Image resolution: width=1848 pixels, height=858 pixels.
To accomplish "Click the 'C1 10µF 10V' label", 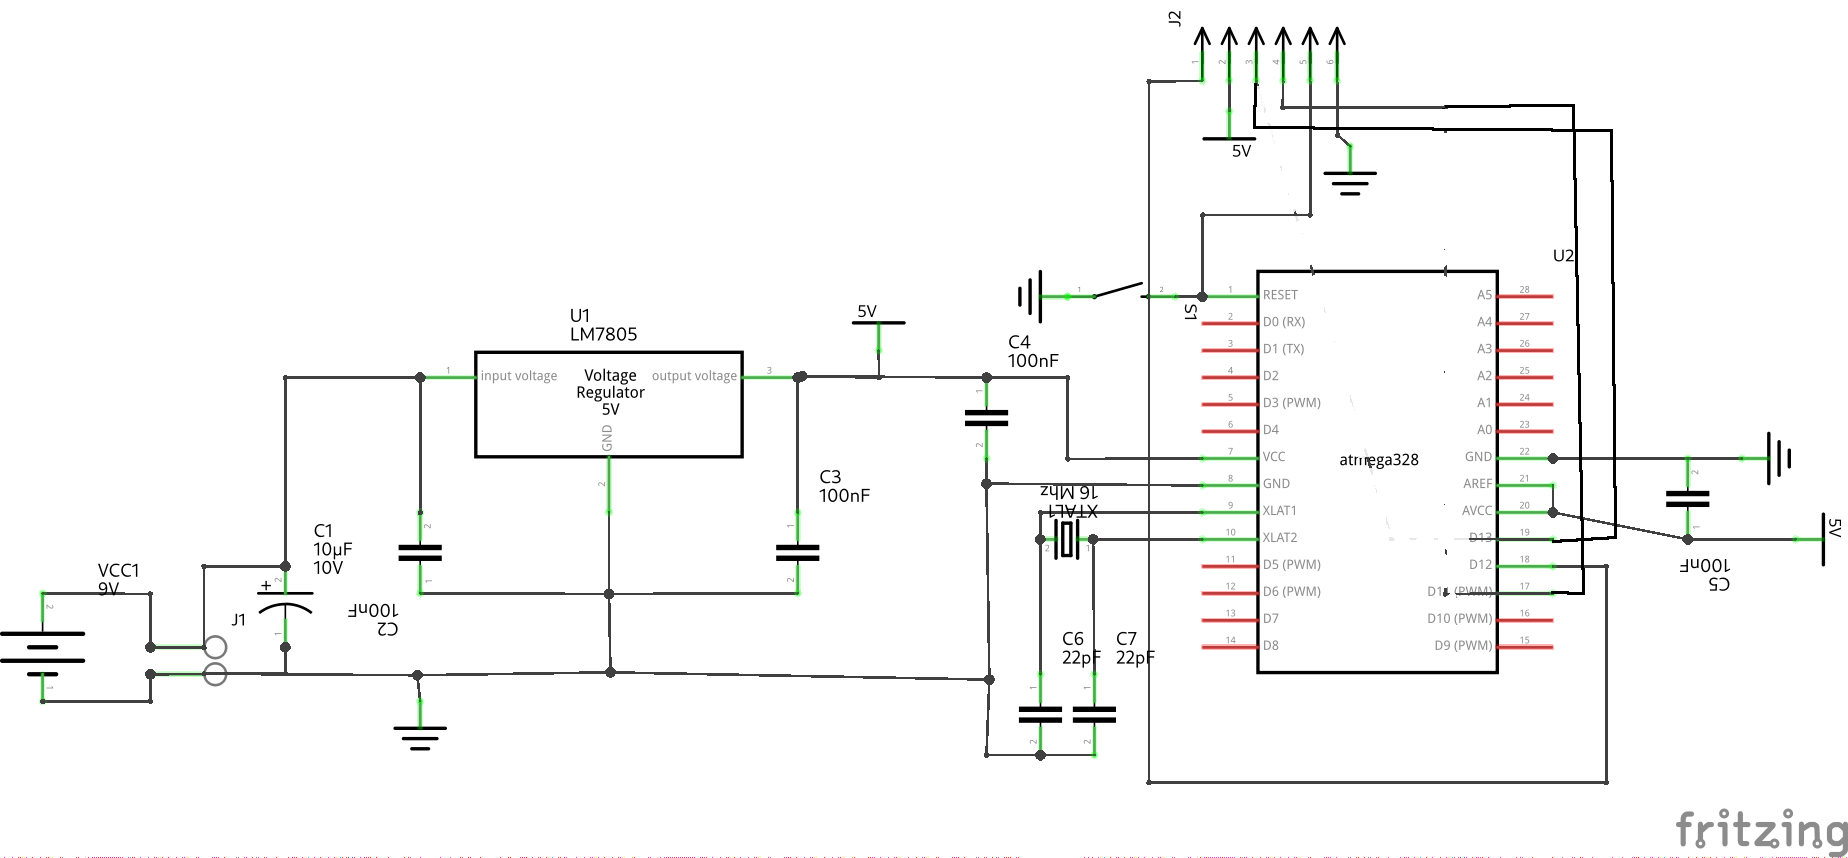I will (x=333, y=549).
